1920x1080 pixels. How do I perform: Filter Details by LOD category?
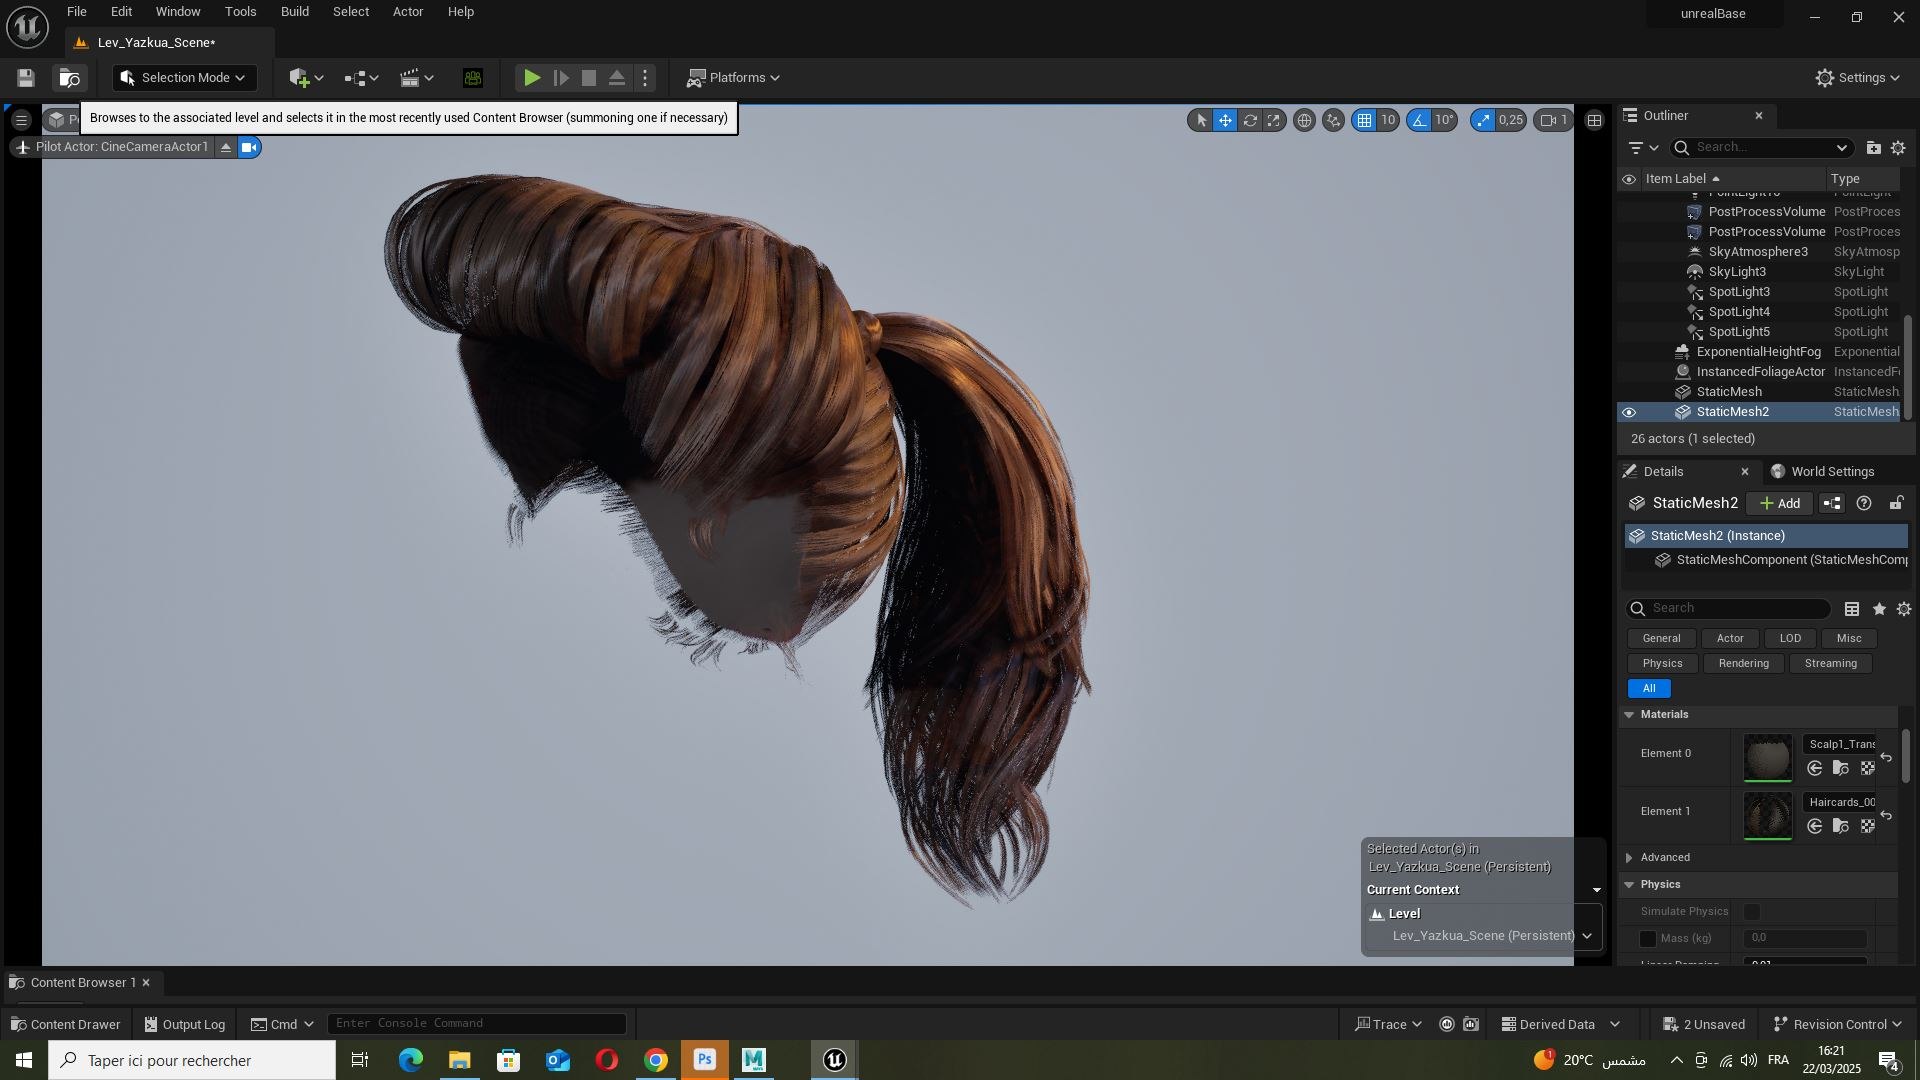(1790, 639)
